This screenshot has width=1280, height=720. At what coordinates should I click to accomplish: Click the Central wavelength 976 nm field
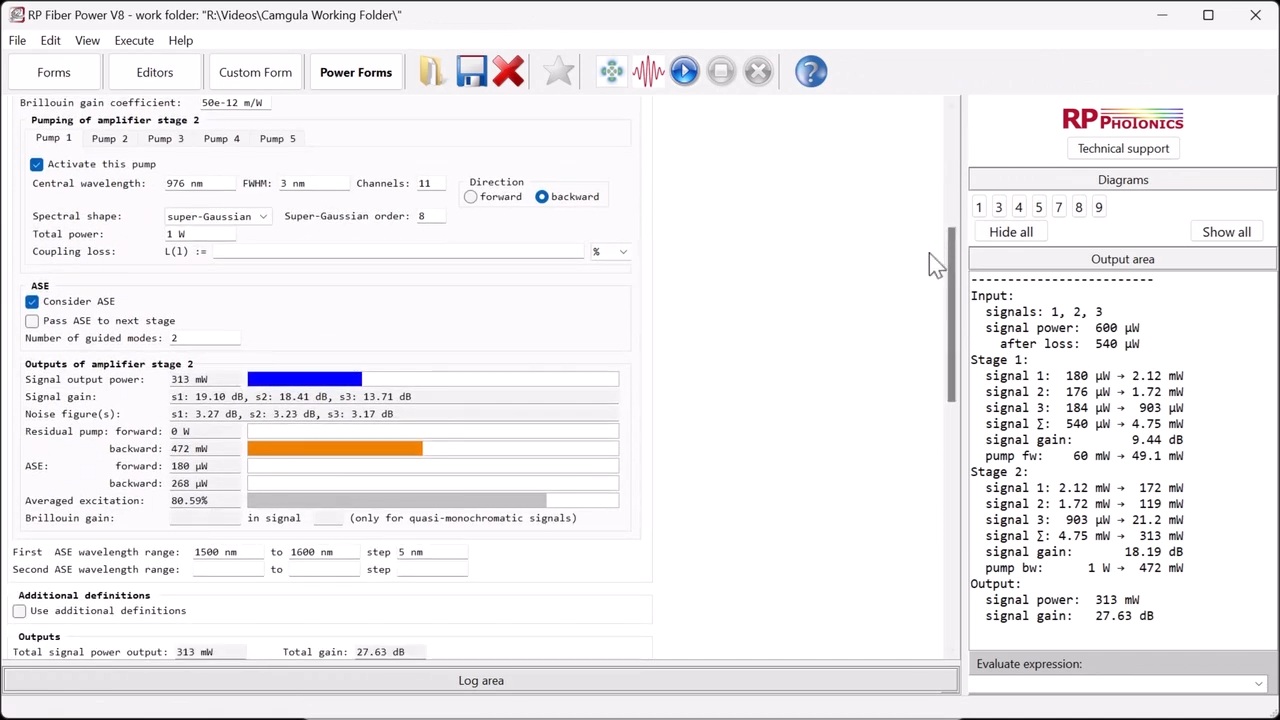tap(198, 184)
